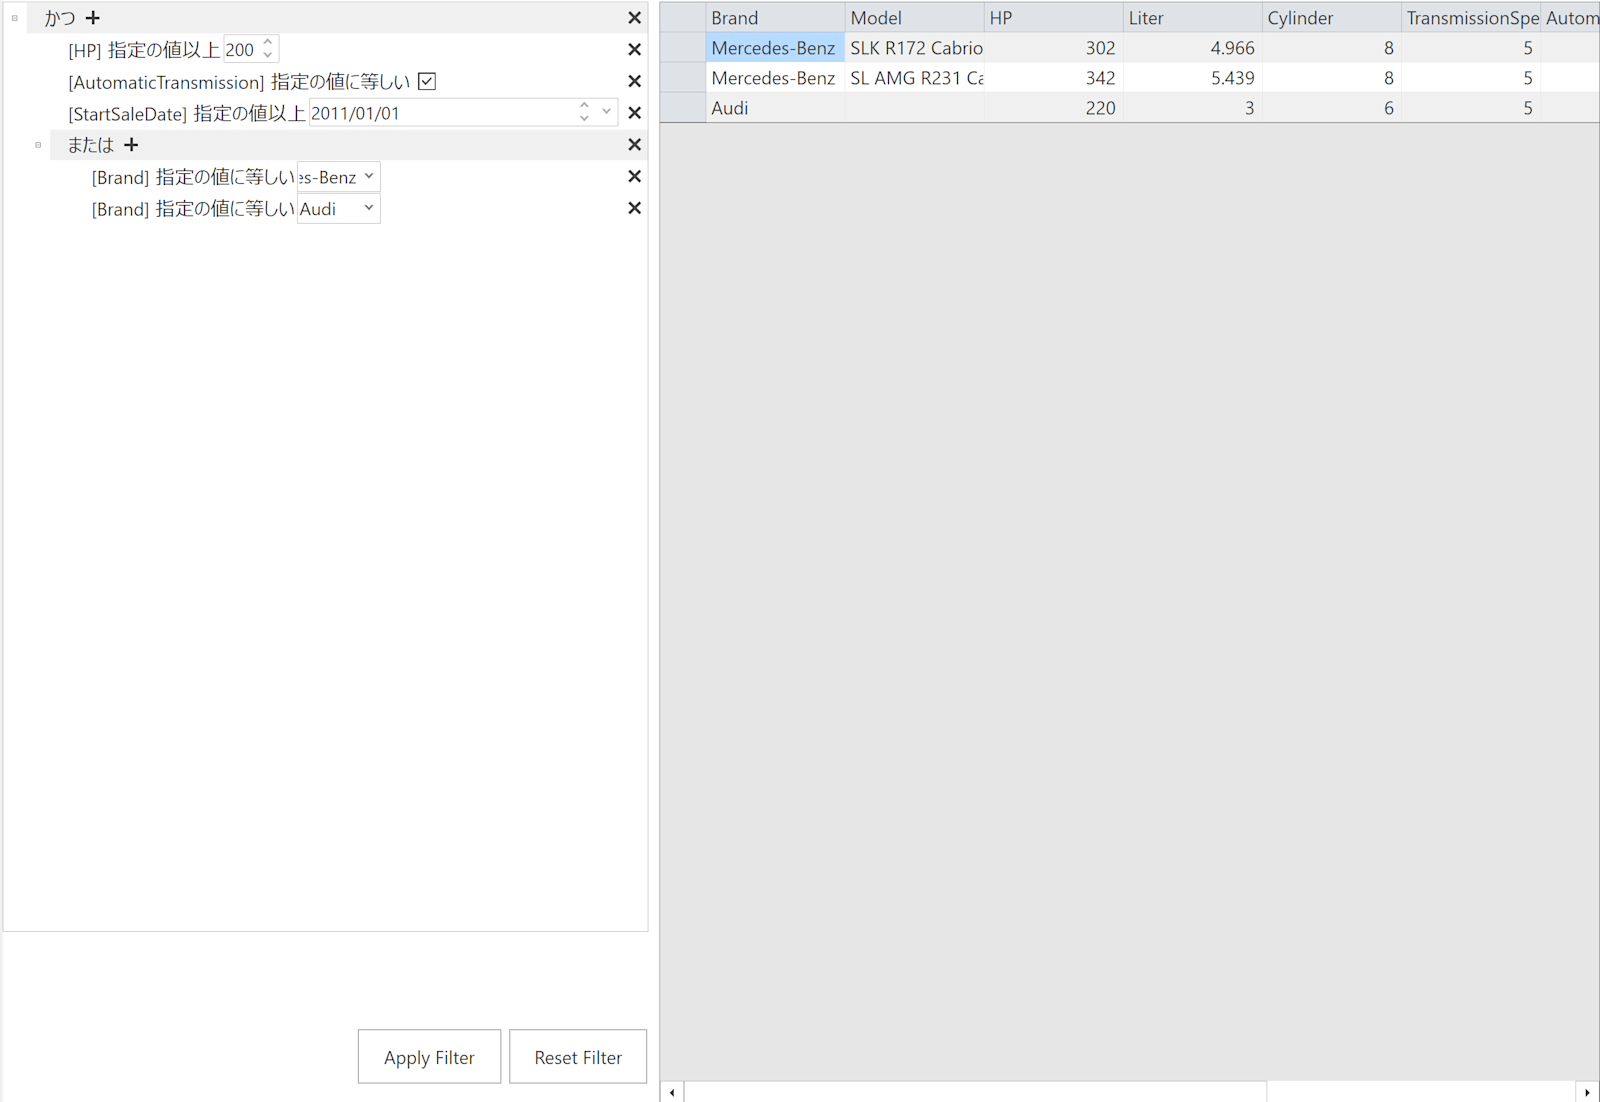Collapse the または group node
Image resolution: width=1600 pixels, height=1102 pixels.
[x=39, y=145]
